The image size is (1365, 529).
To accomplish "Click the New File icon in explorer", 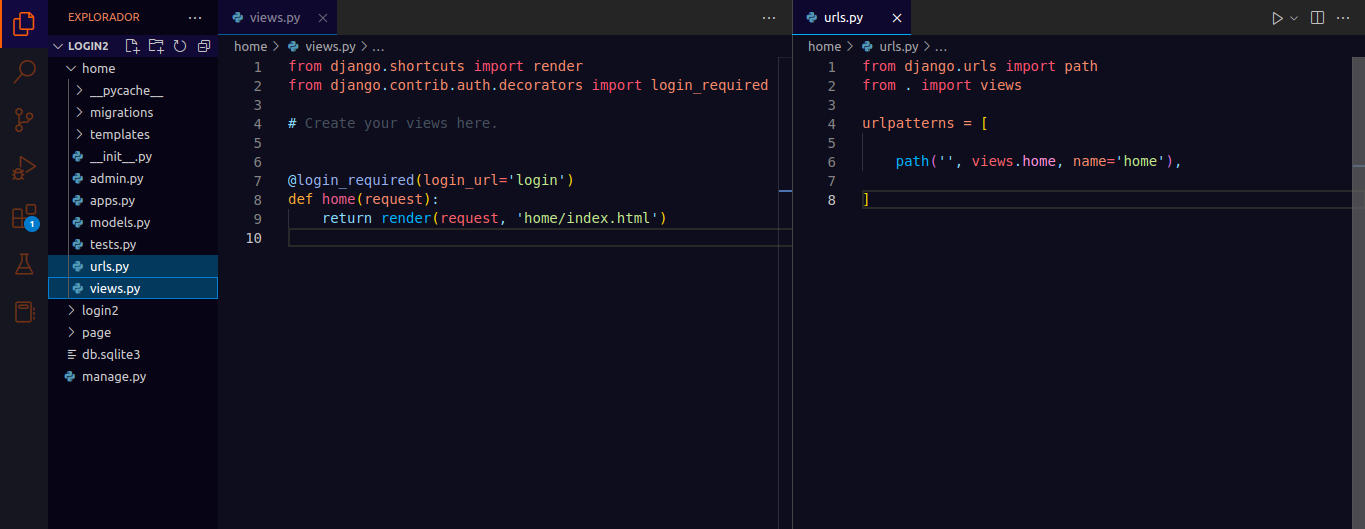I will click(x=132, y=46).
